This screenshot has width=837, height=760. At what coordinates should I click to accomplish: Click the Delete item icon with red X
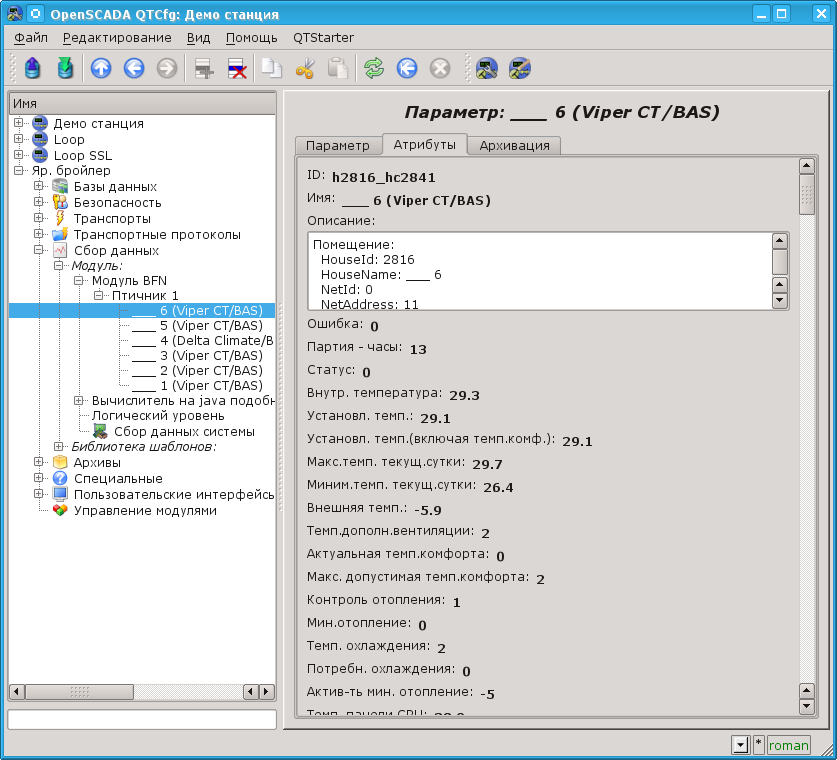coord(237,68)
